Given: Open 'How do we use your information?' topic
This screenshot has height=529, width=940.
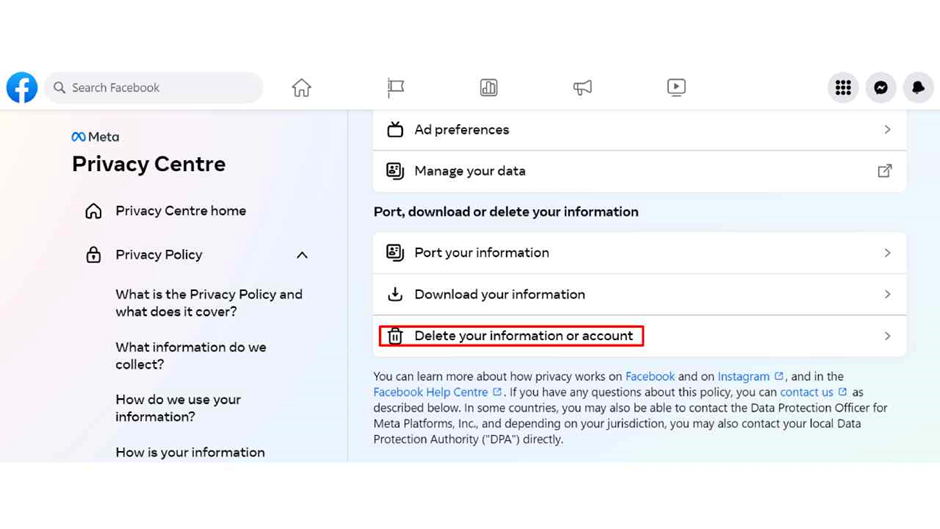Looking at the screenshot, I should pos(178,408).
